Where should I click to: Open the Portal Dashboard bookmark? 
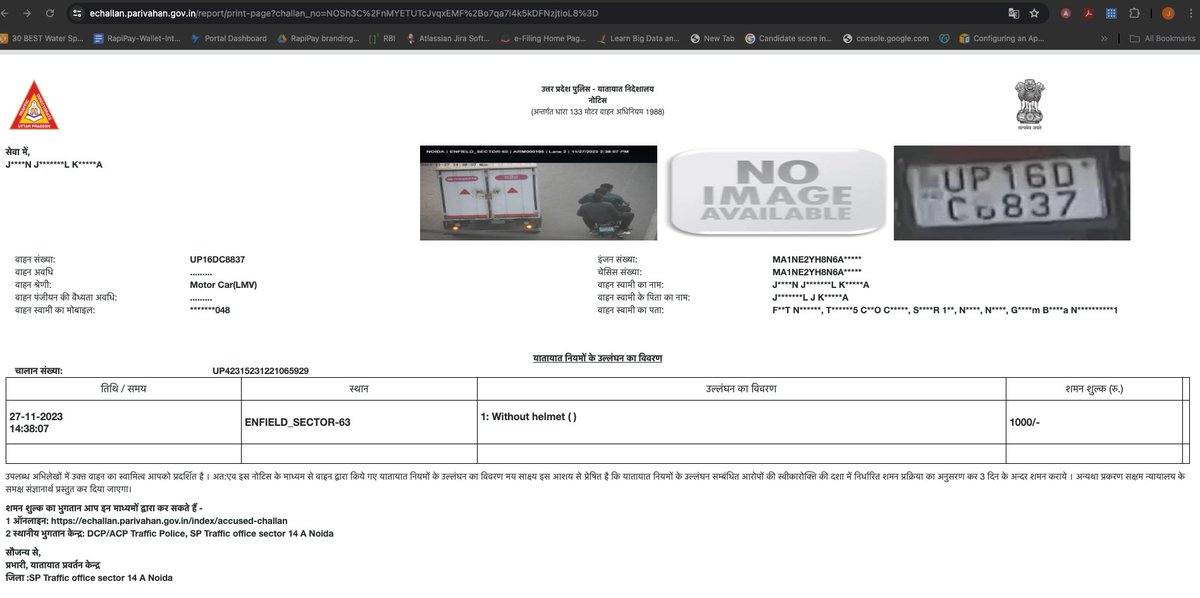[227, 38]
